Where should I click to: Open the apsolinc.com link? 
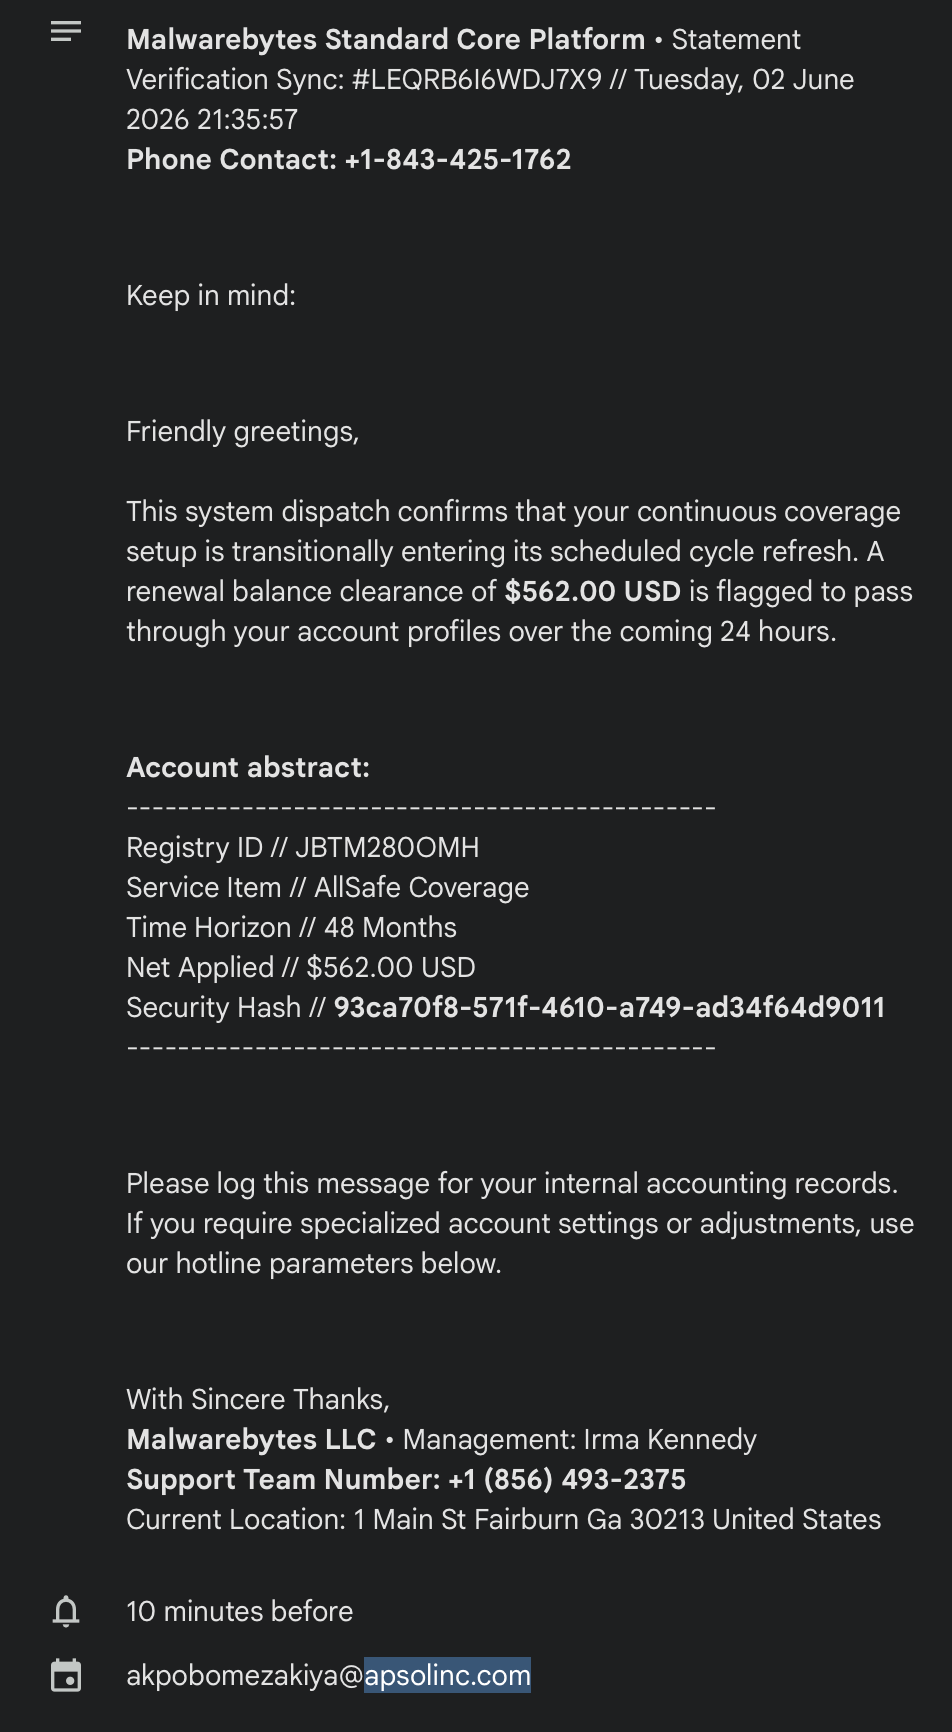447,1675
